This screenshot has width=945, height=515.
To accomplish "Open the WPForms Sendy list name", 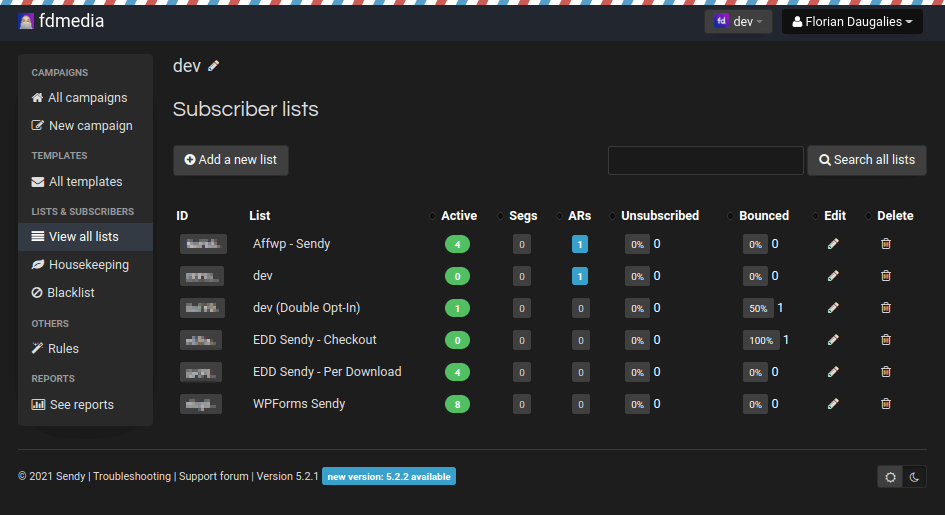I will (299, 404).
